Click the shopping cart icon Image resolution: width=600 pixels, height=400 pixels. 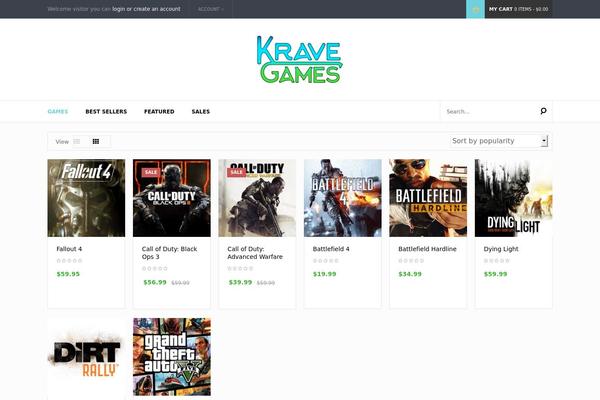475,9
